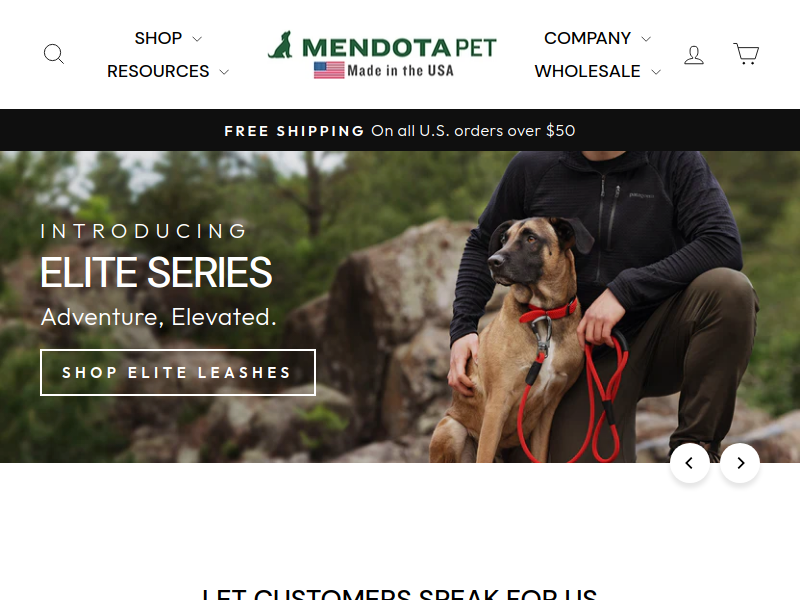
Task: Click the USA flag emblem
Action: pos(329,70)
